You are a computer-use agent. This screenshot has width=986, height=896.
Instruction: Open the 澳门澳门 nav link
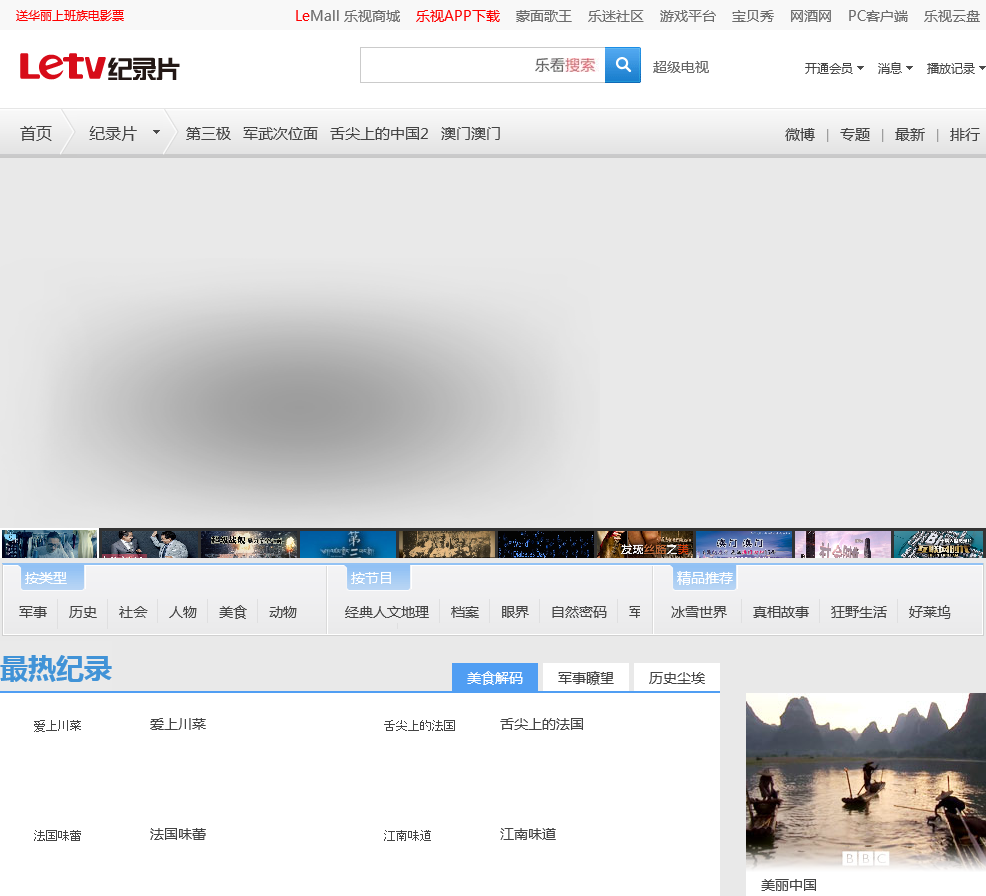(x=470, y=133)
